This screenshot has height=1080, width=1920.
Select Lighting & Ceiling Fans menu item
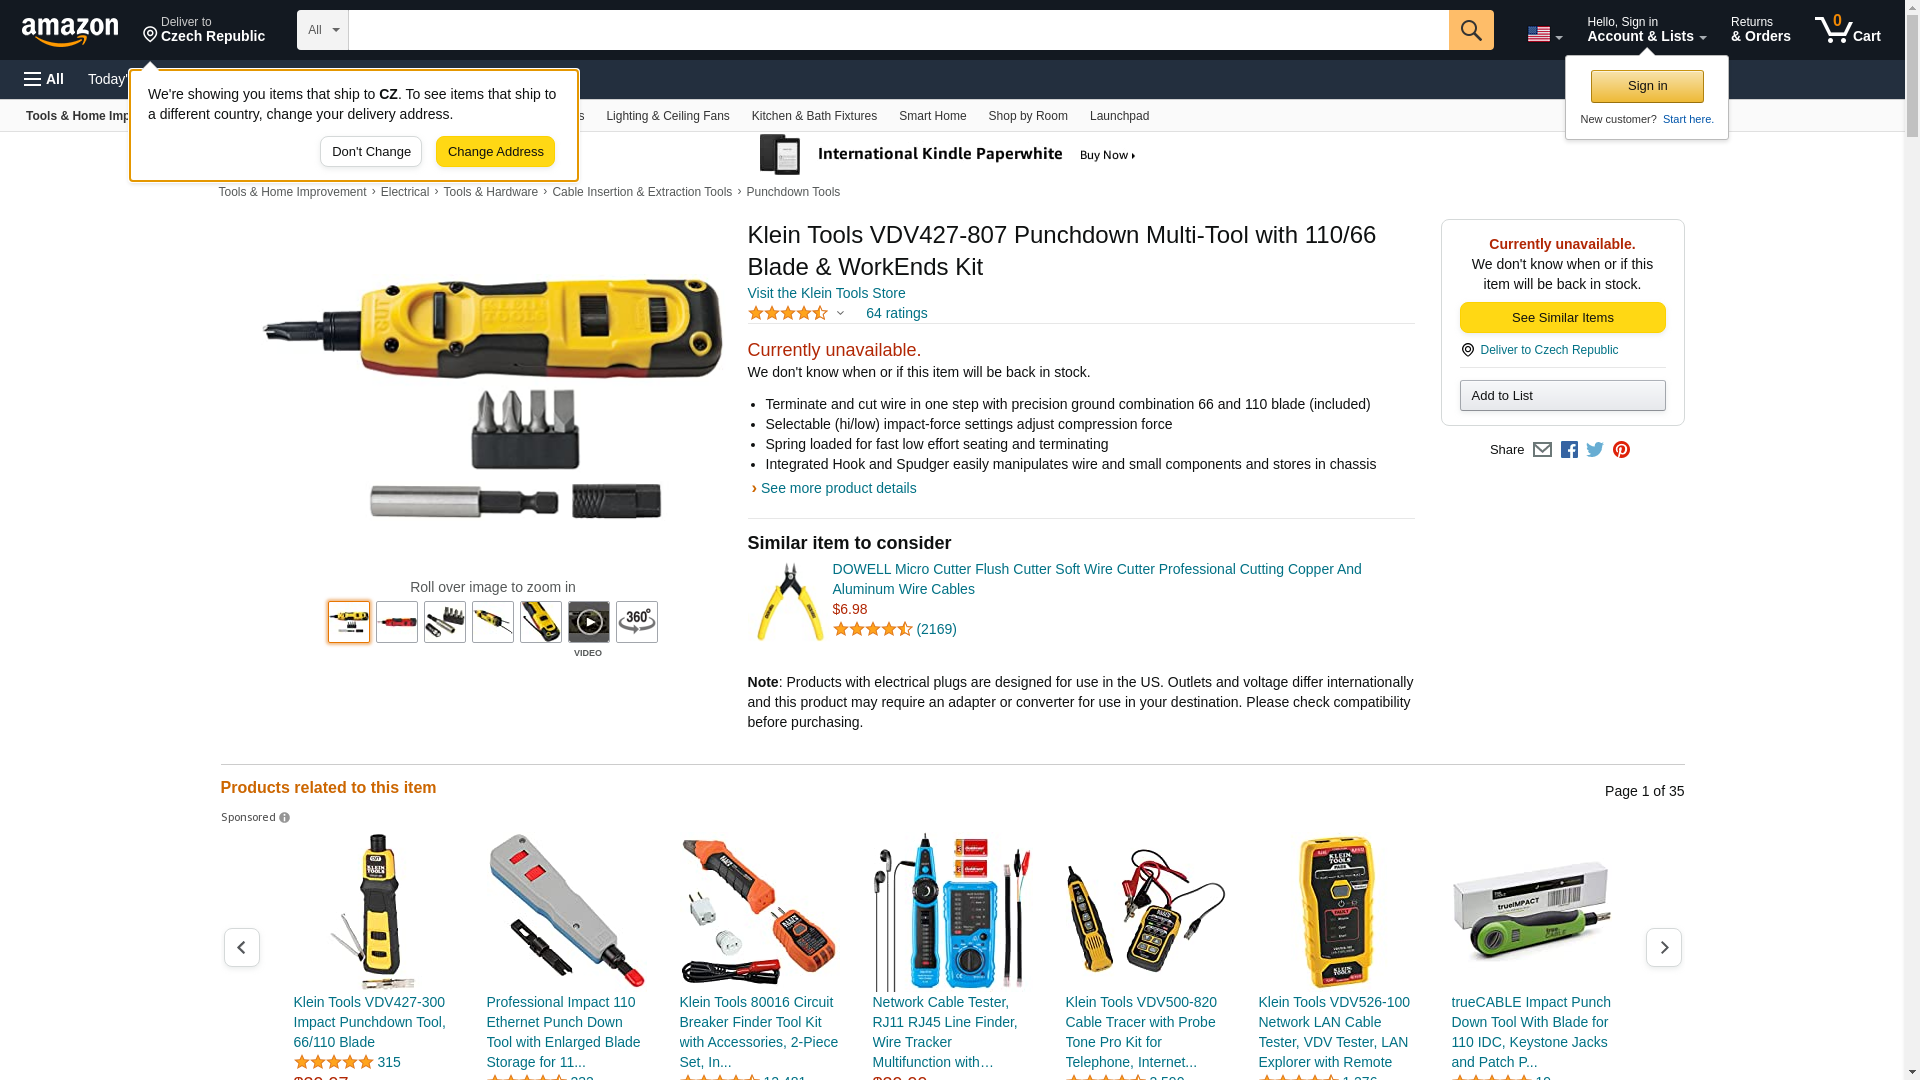(668, 116)
